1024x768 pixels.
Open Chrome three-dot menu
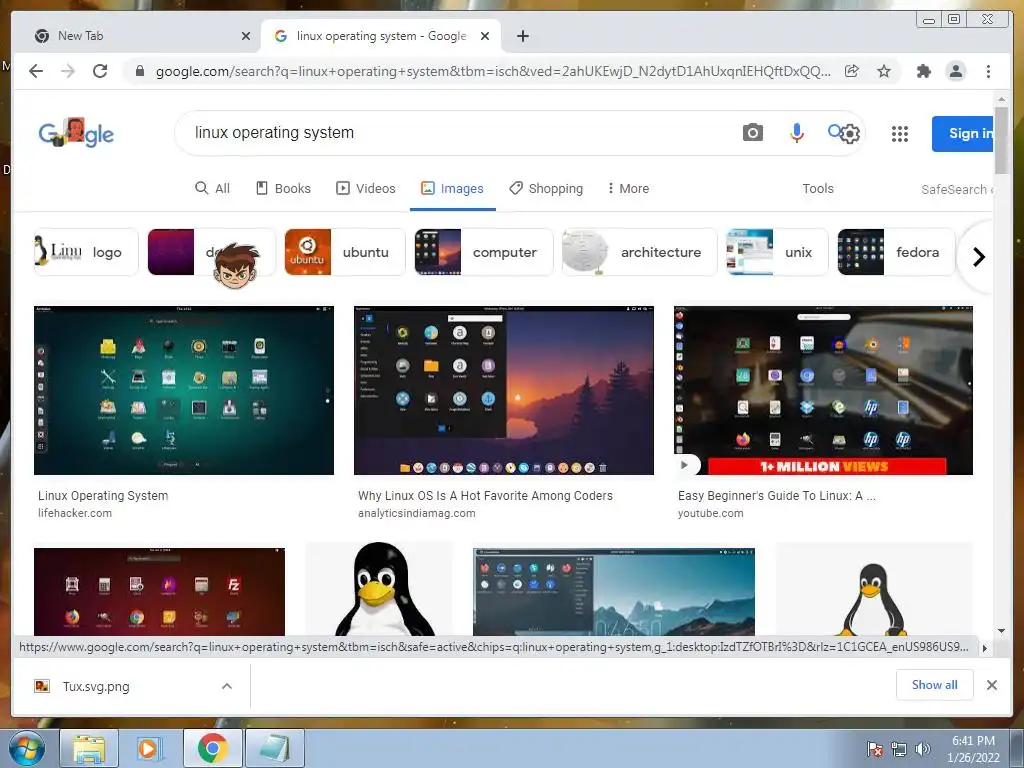click(x=988, y=71)
